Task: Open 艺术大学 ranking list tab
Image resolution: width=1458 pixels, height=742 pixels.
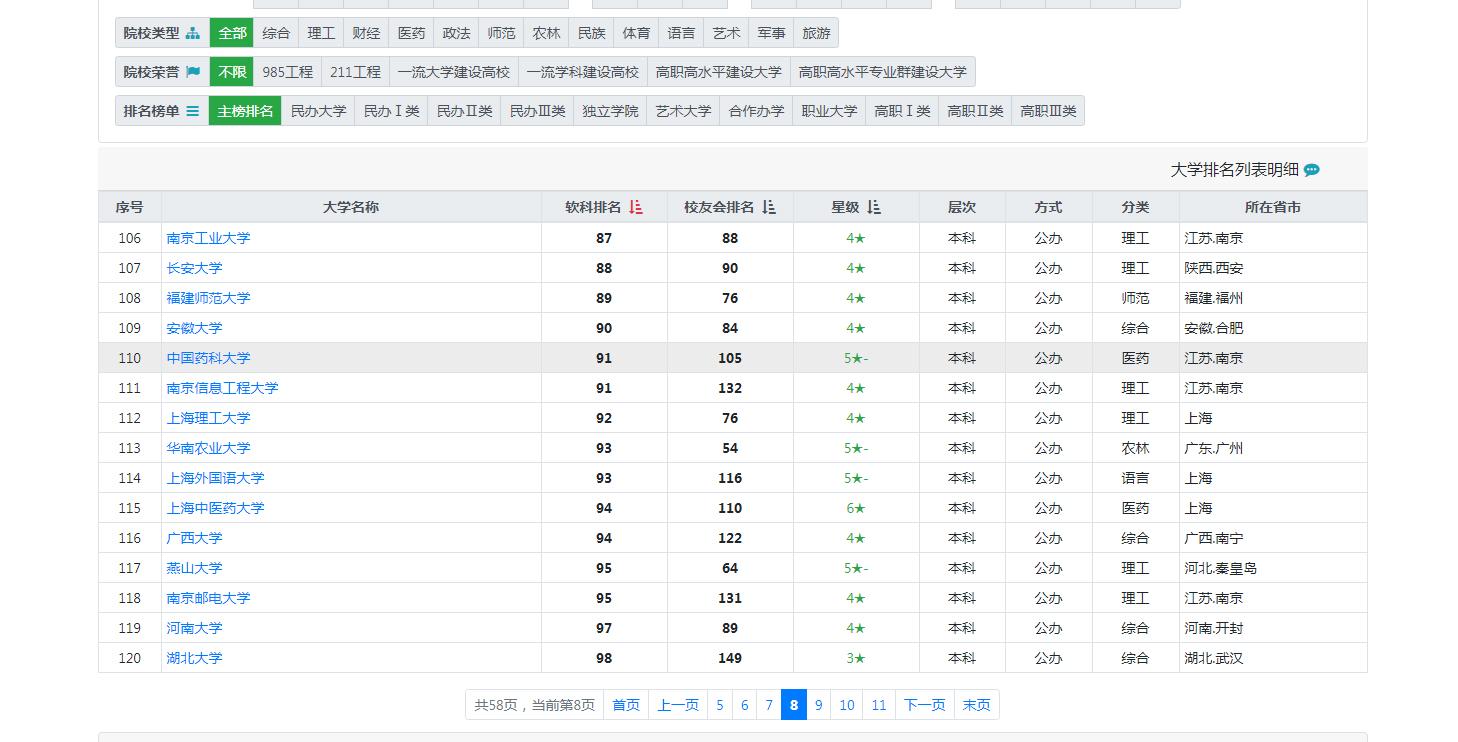Action: pos(683,111)
